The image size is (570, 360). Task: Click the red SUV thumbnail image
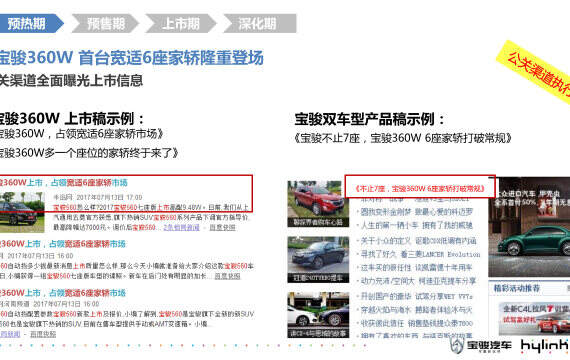pyautogui.click(x=318, y=204)
